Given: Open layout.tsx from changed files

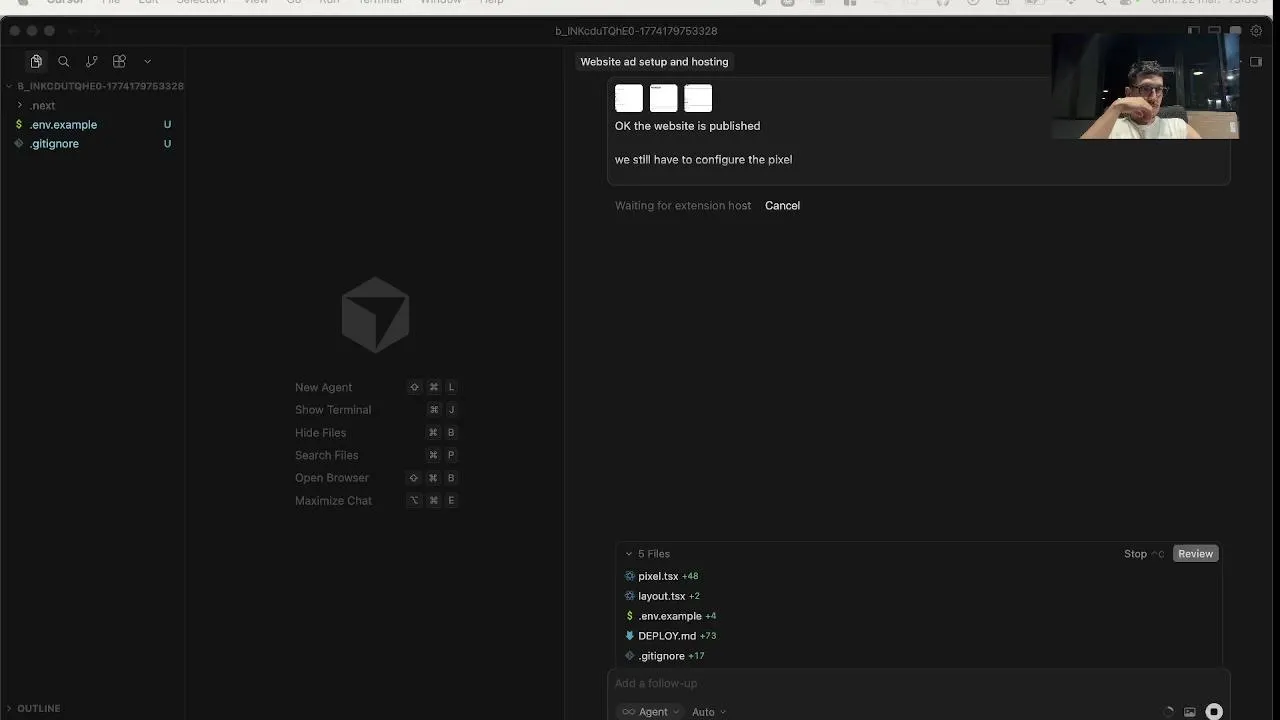Looking at the screenshot, I should (662, 596).
